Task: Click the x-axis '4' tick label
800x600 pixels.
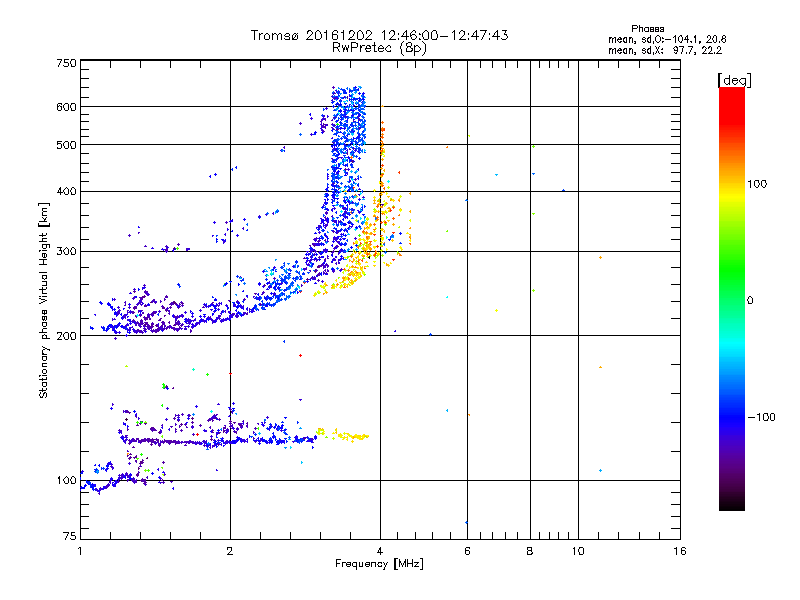Action: coord(380,551)
